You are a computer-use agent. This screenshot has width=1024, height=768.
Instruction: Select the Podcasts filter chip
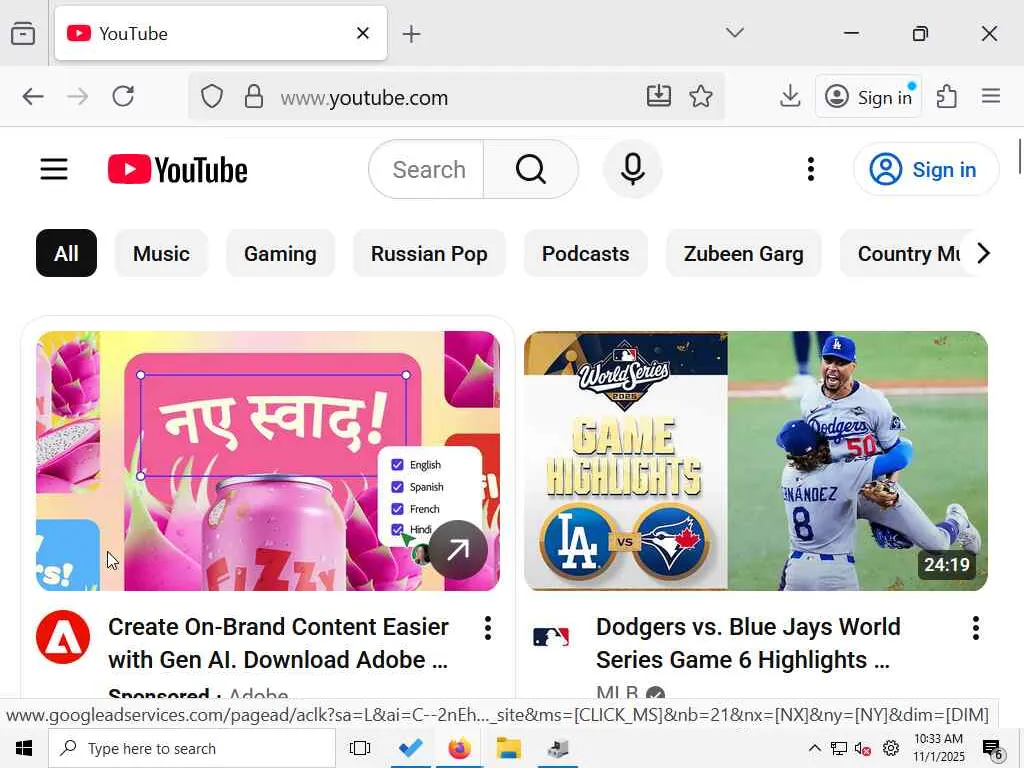coord(586,253)
